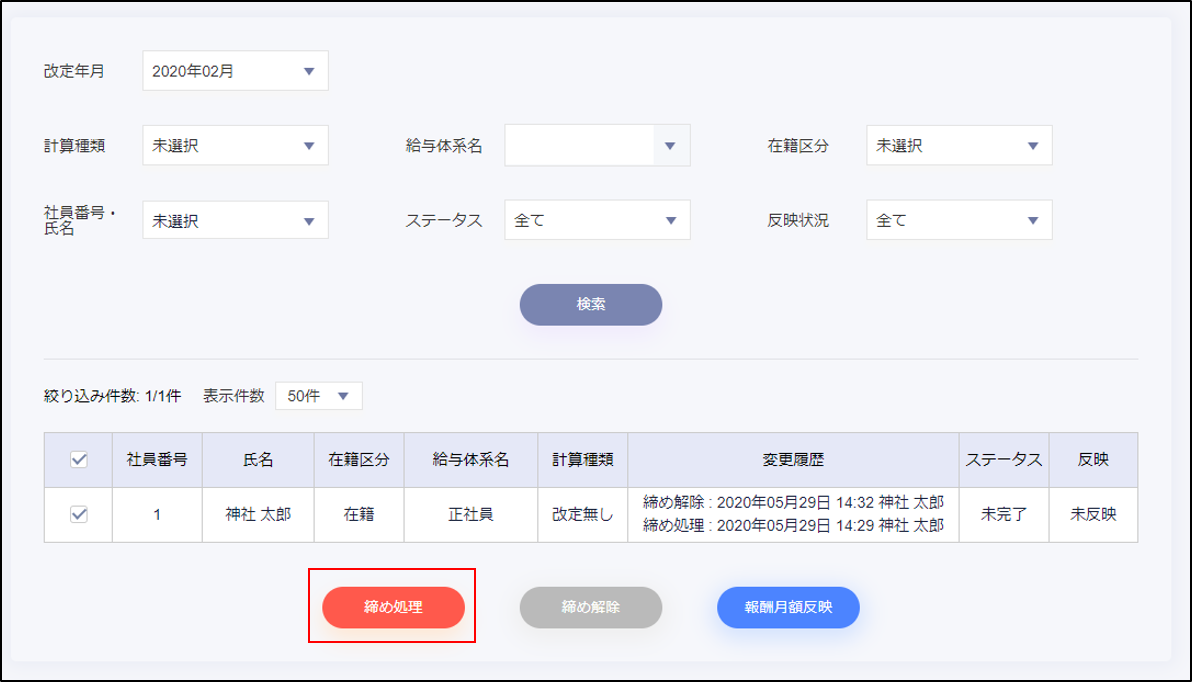Image resolution: width=1192 pixels, height=682 pixels.
Task: Change the 表示件数 50件 page size
Action: [x=318, y=396]
